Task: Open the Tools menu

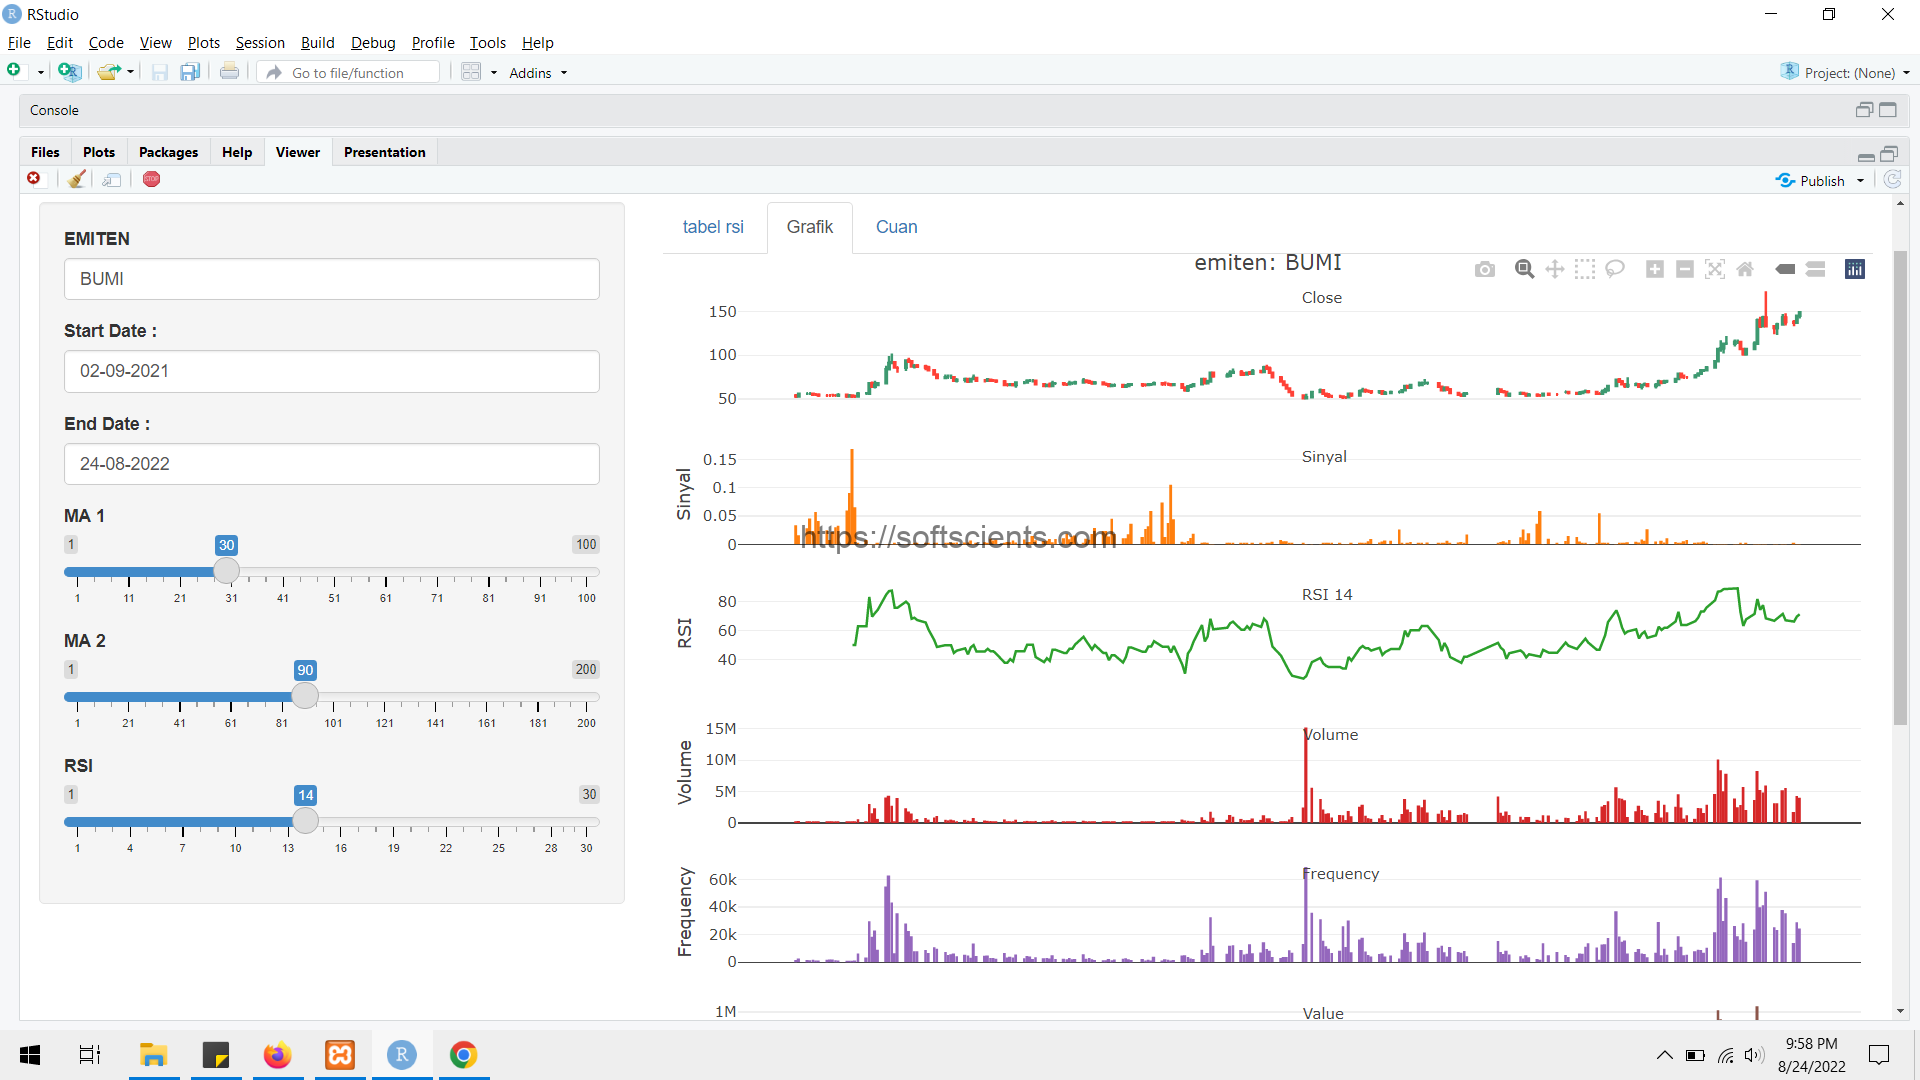Action: pos(488,43)
